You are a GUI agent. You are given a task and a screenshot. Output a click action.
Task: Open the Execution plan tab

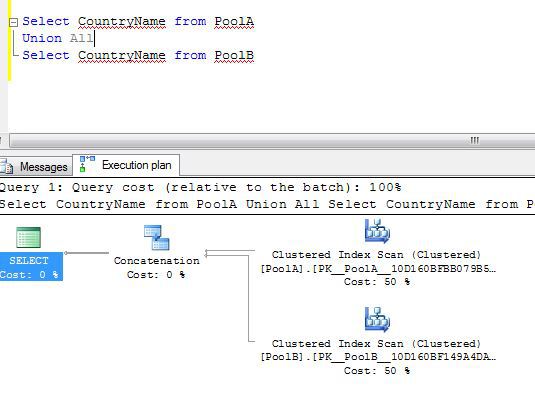pos(126,165)
